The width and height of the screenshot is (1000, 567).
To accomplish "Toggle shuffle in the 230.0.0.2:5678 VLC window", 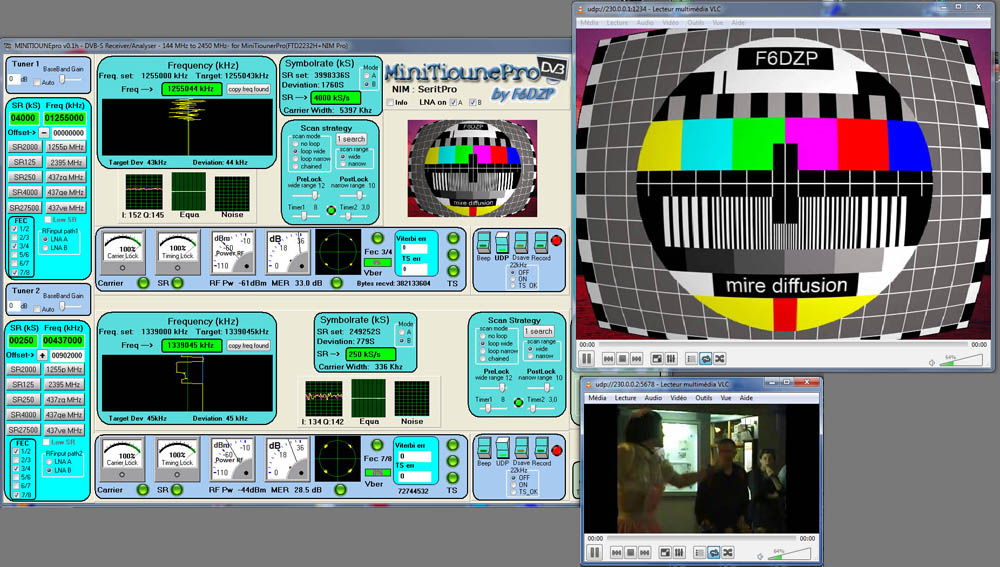I will [x=728, y=552].
